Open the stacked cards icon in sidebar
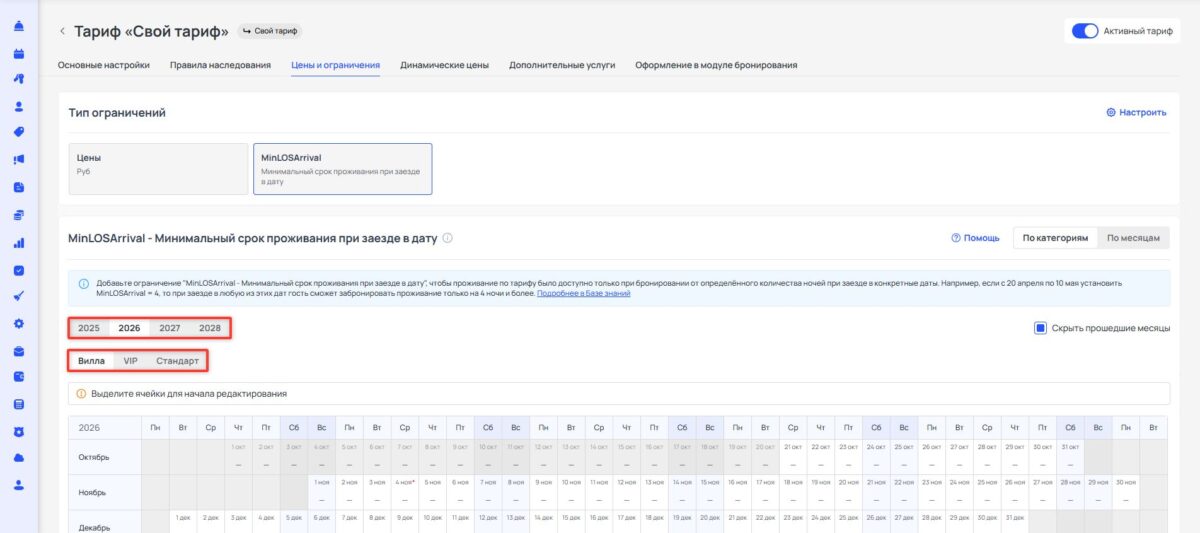1200x533 pixels. point(19,214)
